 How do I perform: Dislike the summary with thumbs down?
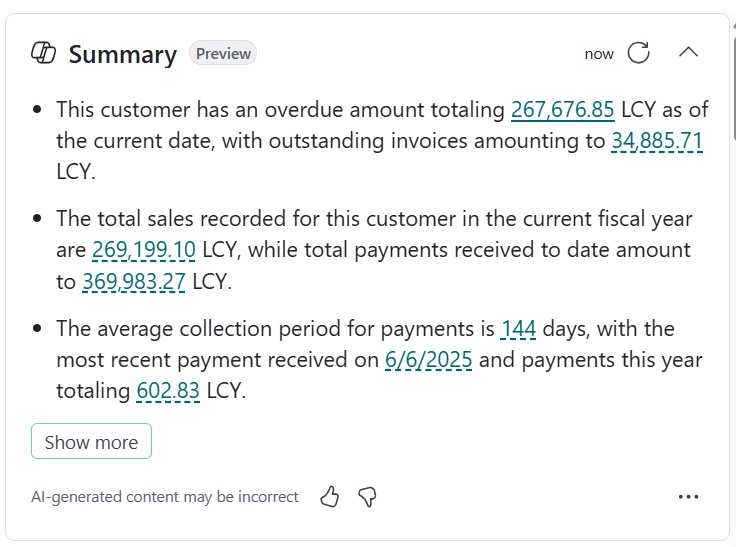367,496
